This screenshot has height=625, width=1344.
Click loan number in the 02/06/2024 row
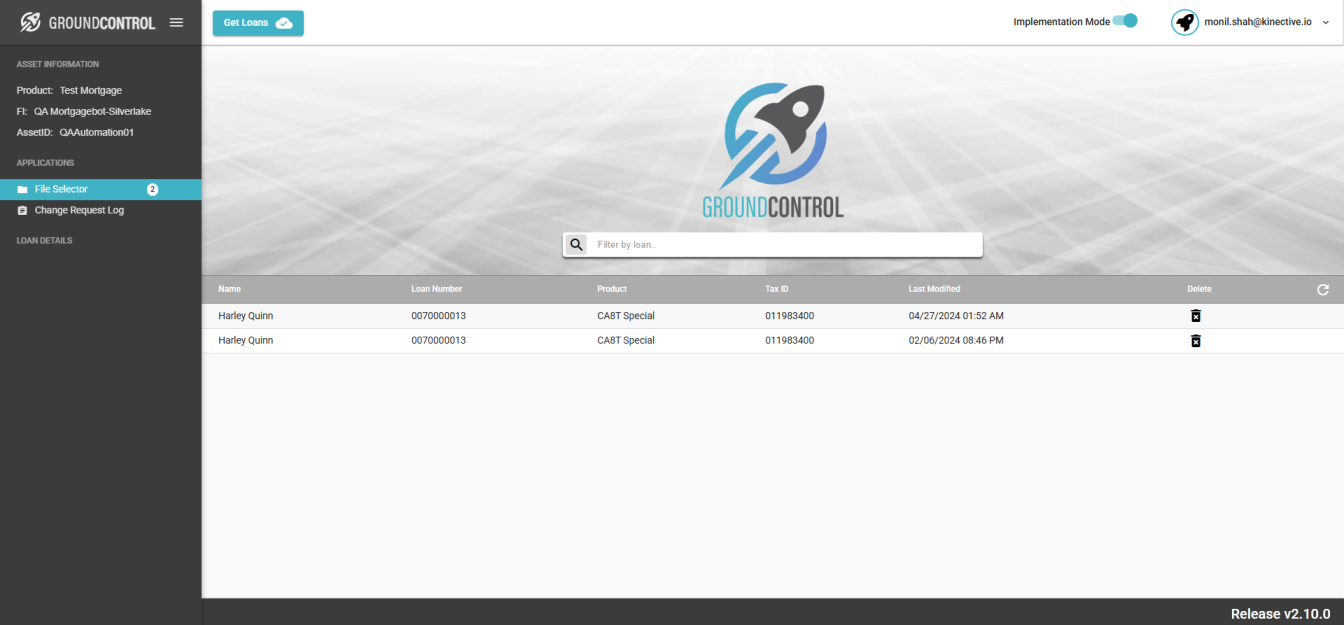(x=438, y=341)
